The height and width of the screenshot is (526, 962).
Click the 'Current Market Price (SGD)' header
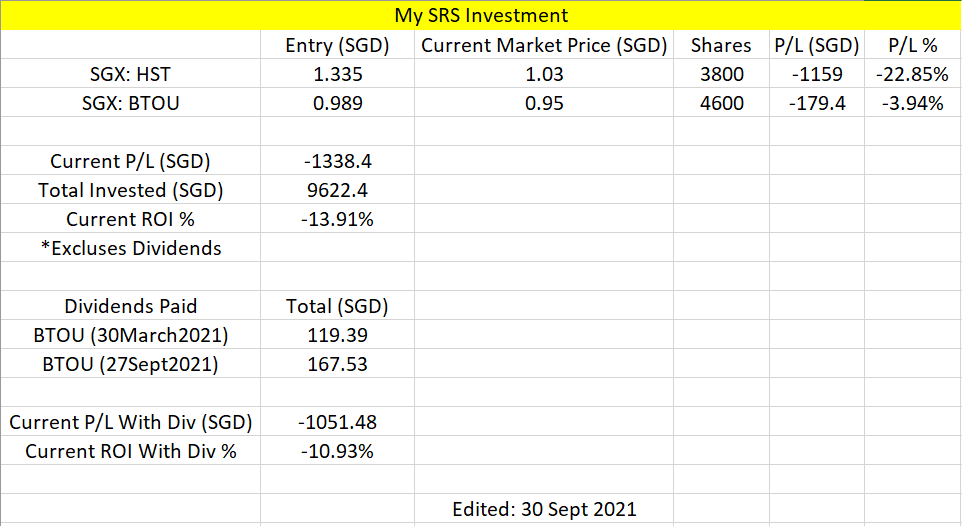click(x=544, y=45)
